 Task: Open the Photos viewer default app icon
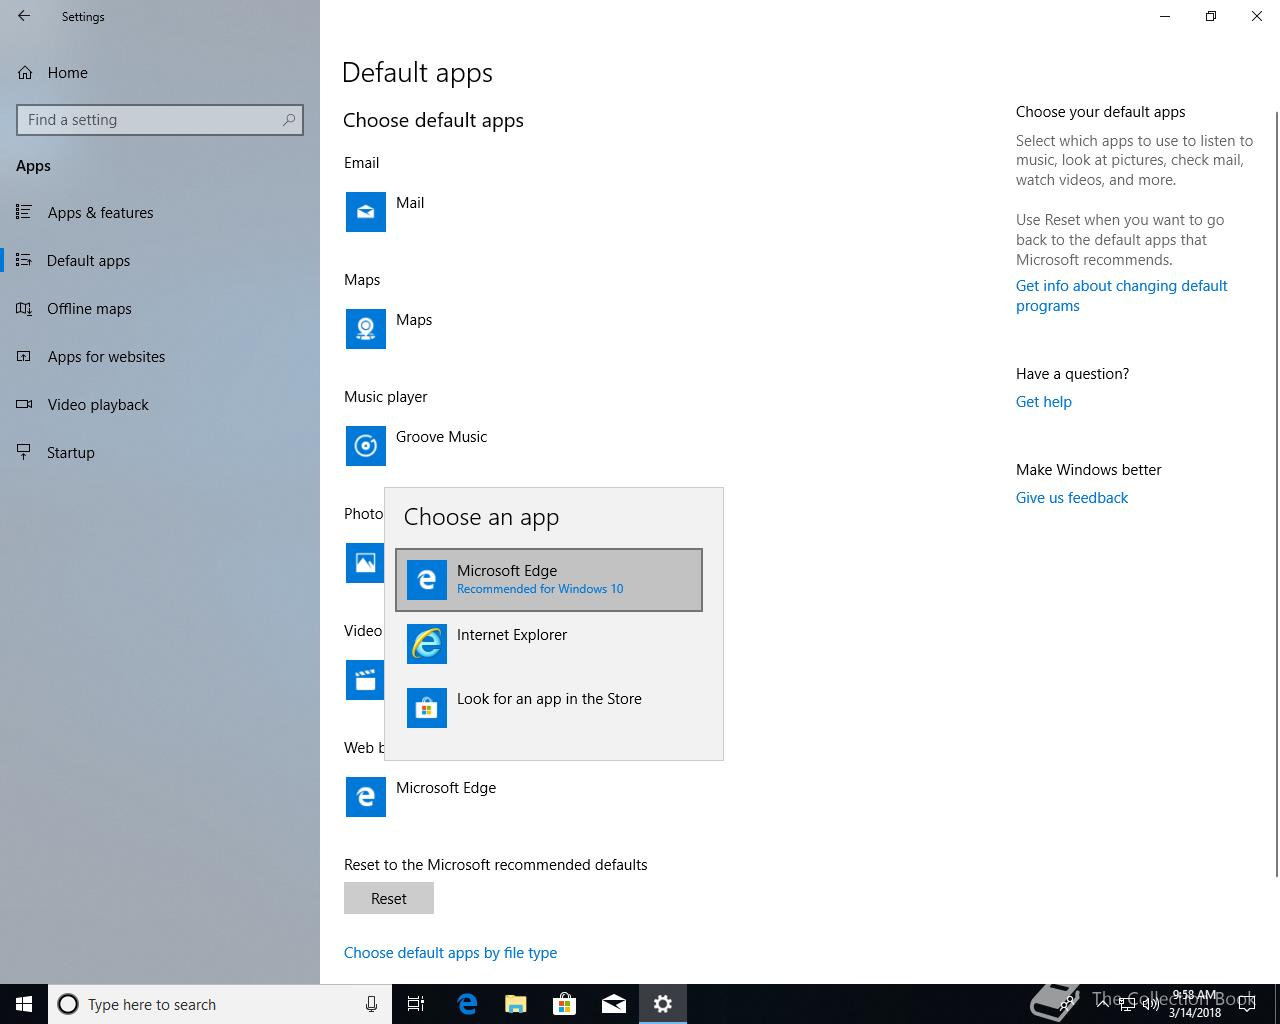tap(365, 563)
